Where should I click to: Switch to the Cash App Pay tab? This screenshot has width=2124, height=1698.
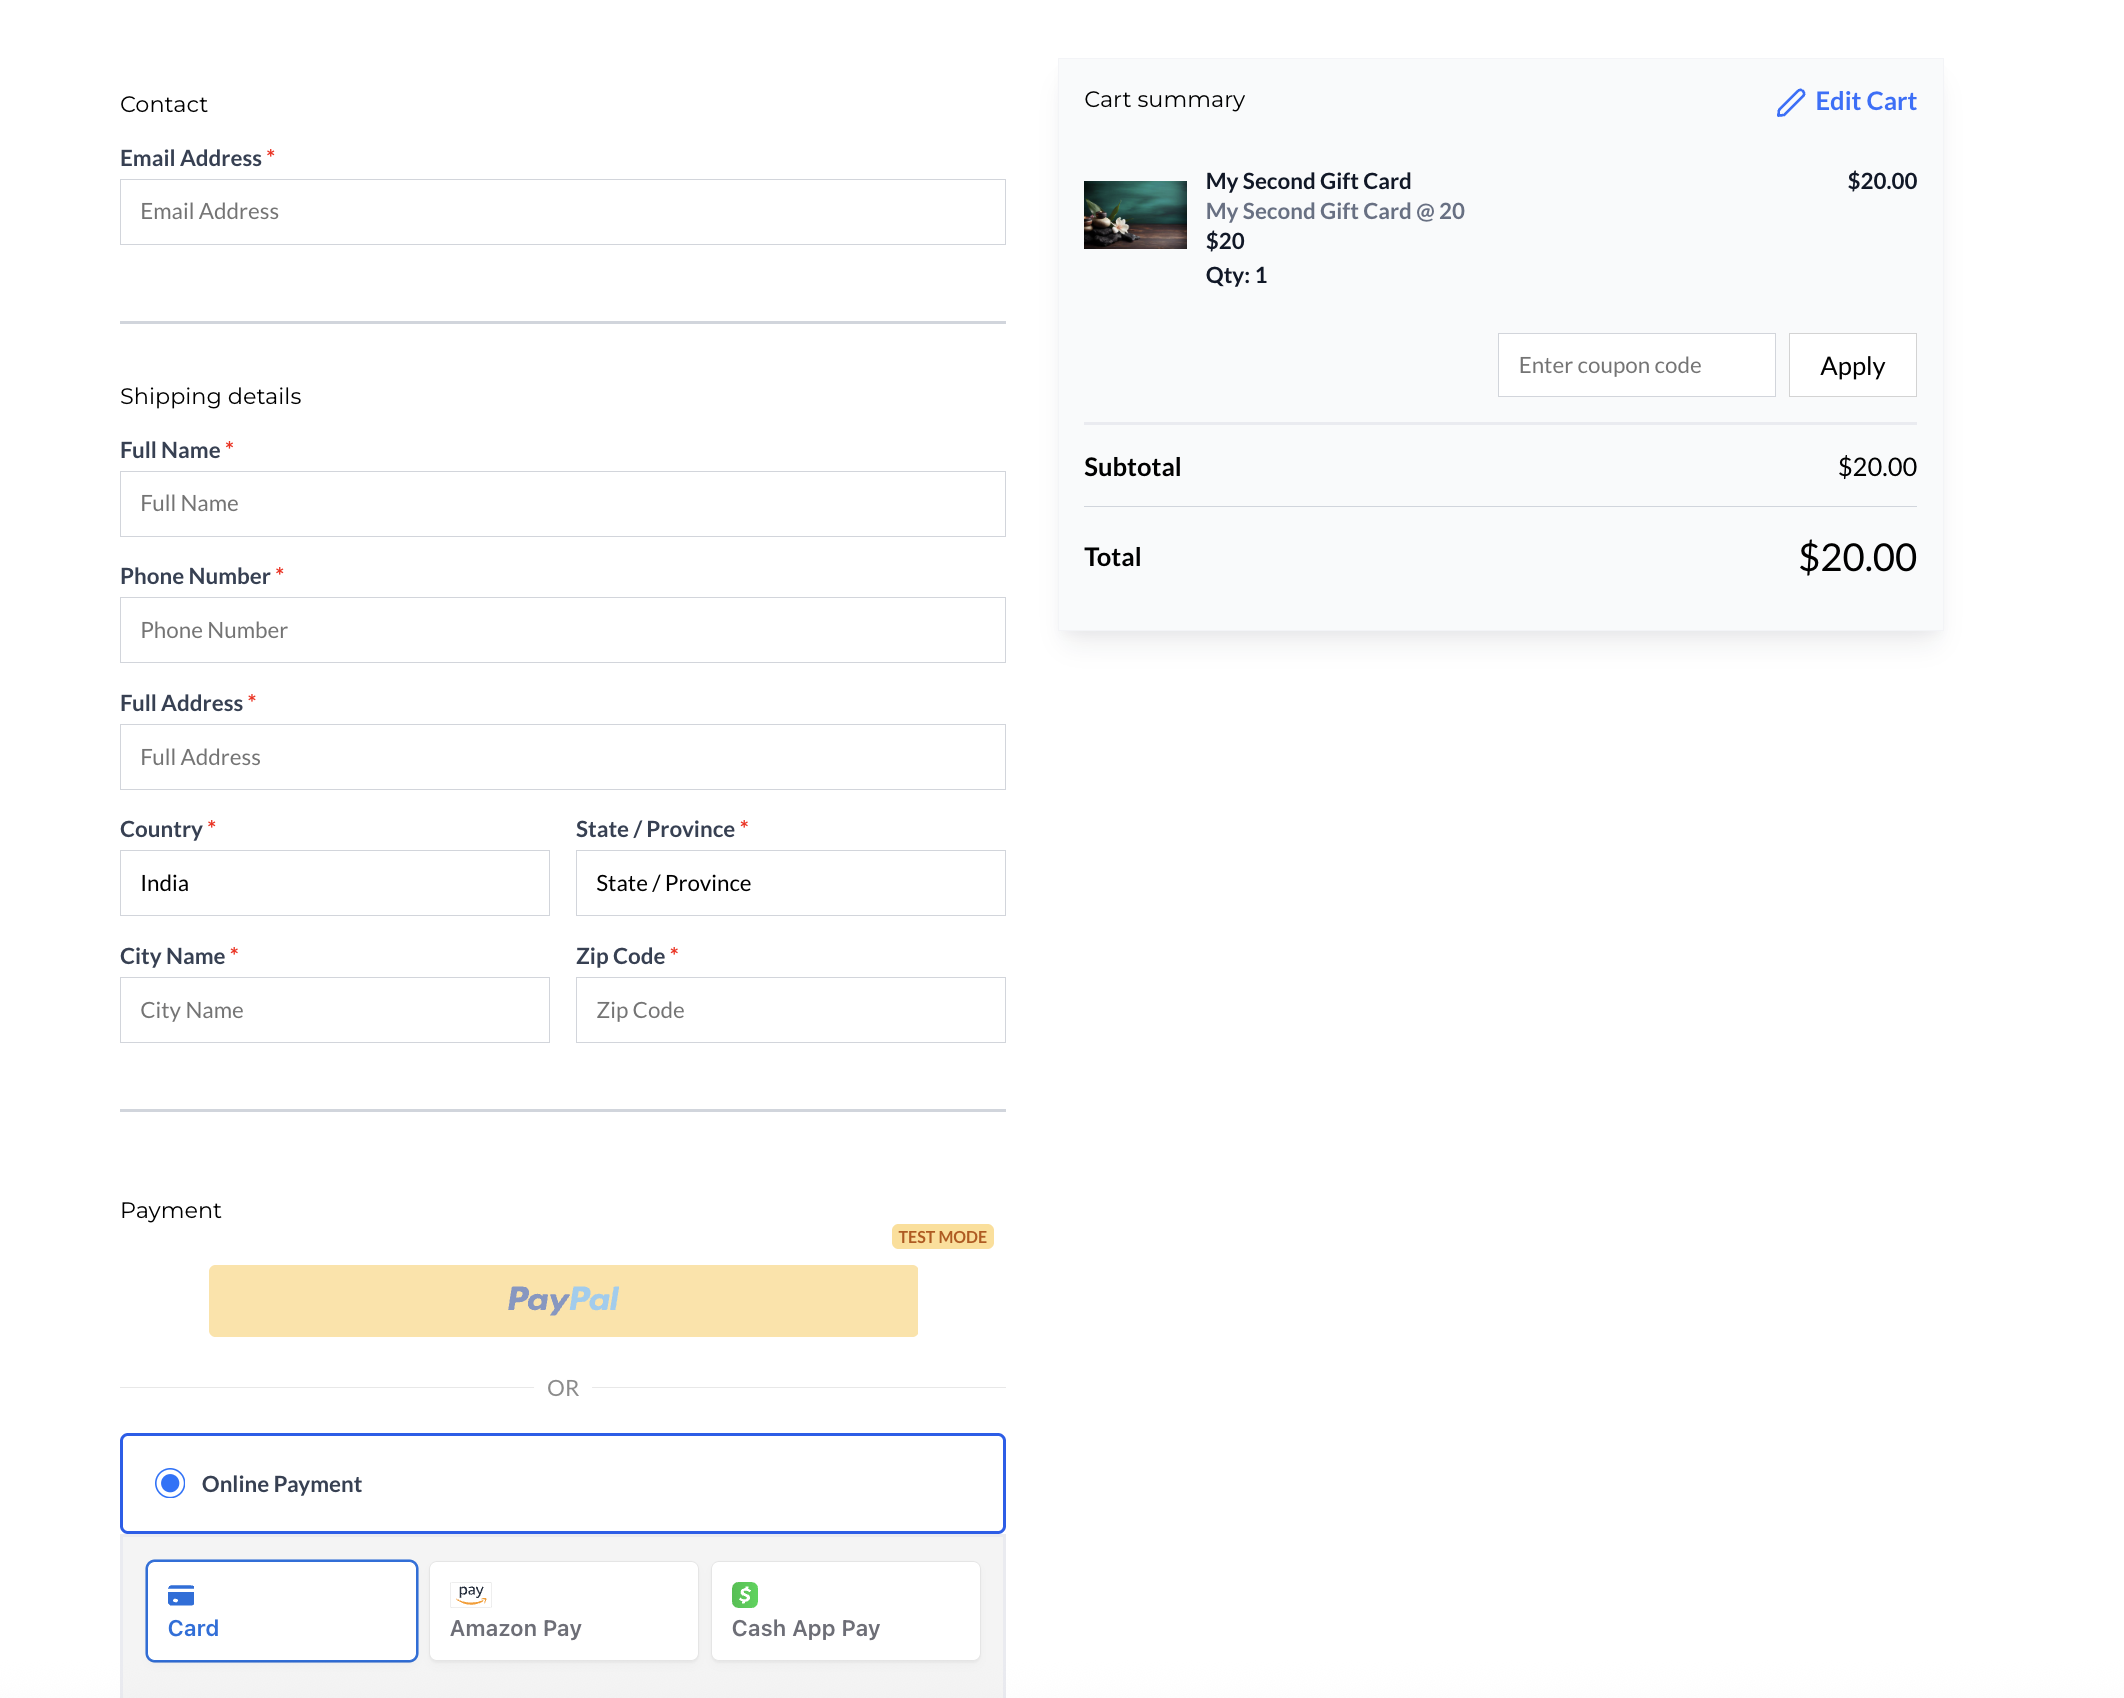point(846,1611)
